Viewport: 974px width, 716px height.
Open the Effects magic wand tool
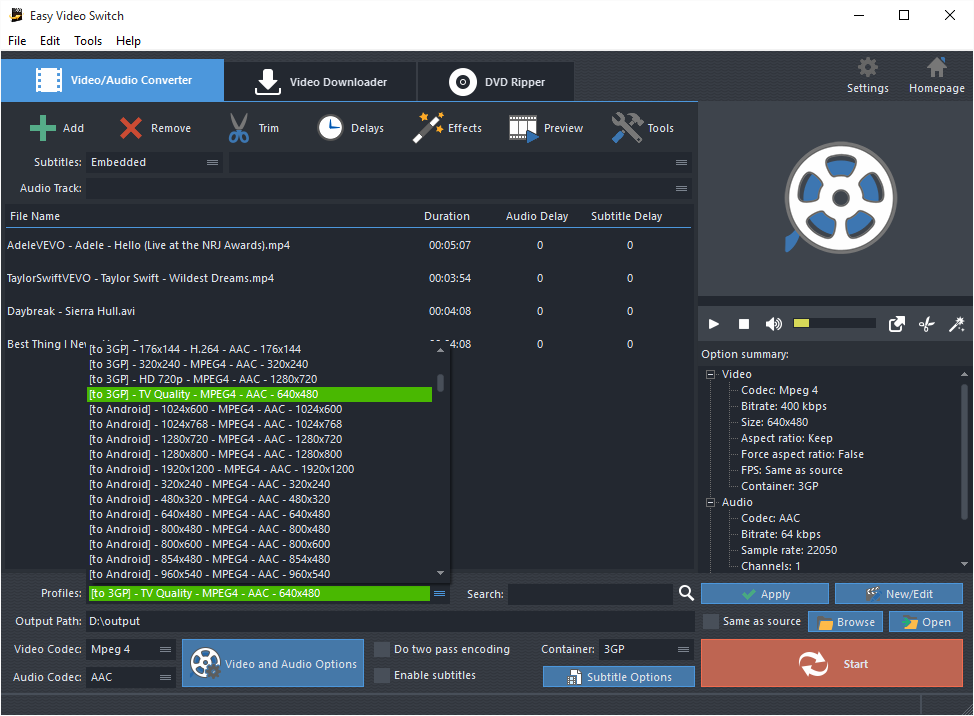click(x=429, y=128)
